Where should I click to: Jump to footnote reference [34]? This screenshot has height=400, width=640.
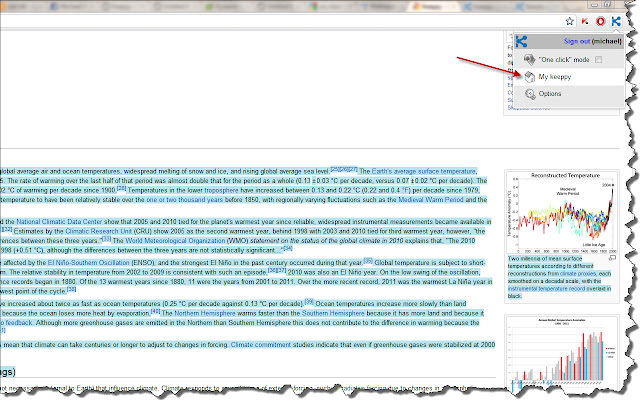tap(288, 248)
